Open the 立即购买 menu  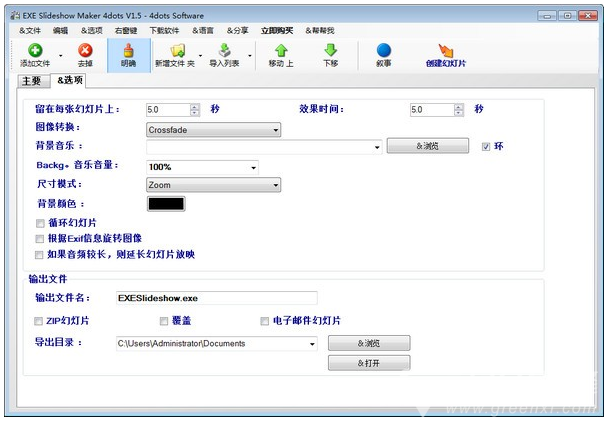(x=277, y=31)
